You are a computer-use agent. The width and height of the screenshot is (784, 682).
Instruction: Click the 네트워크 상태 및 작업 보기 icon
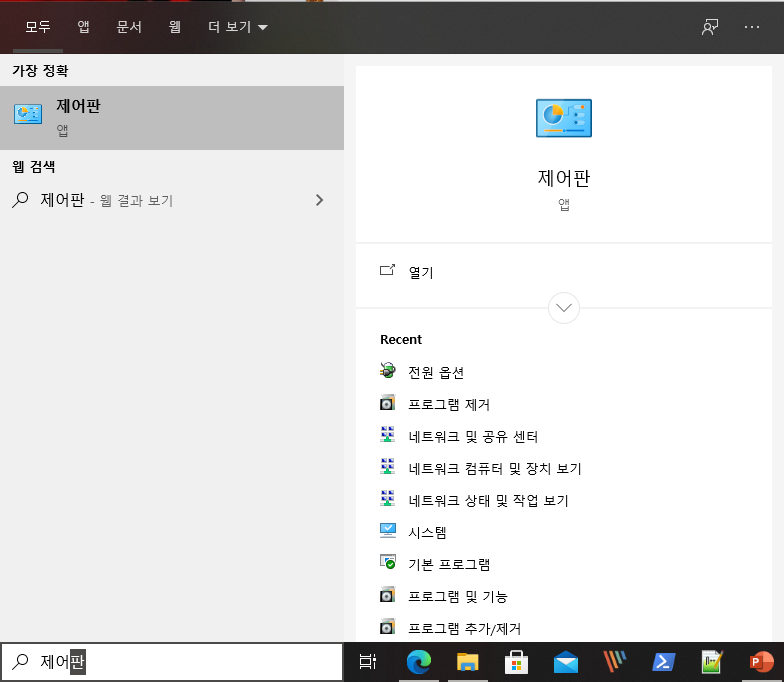[x=388, y=498]
